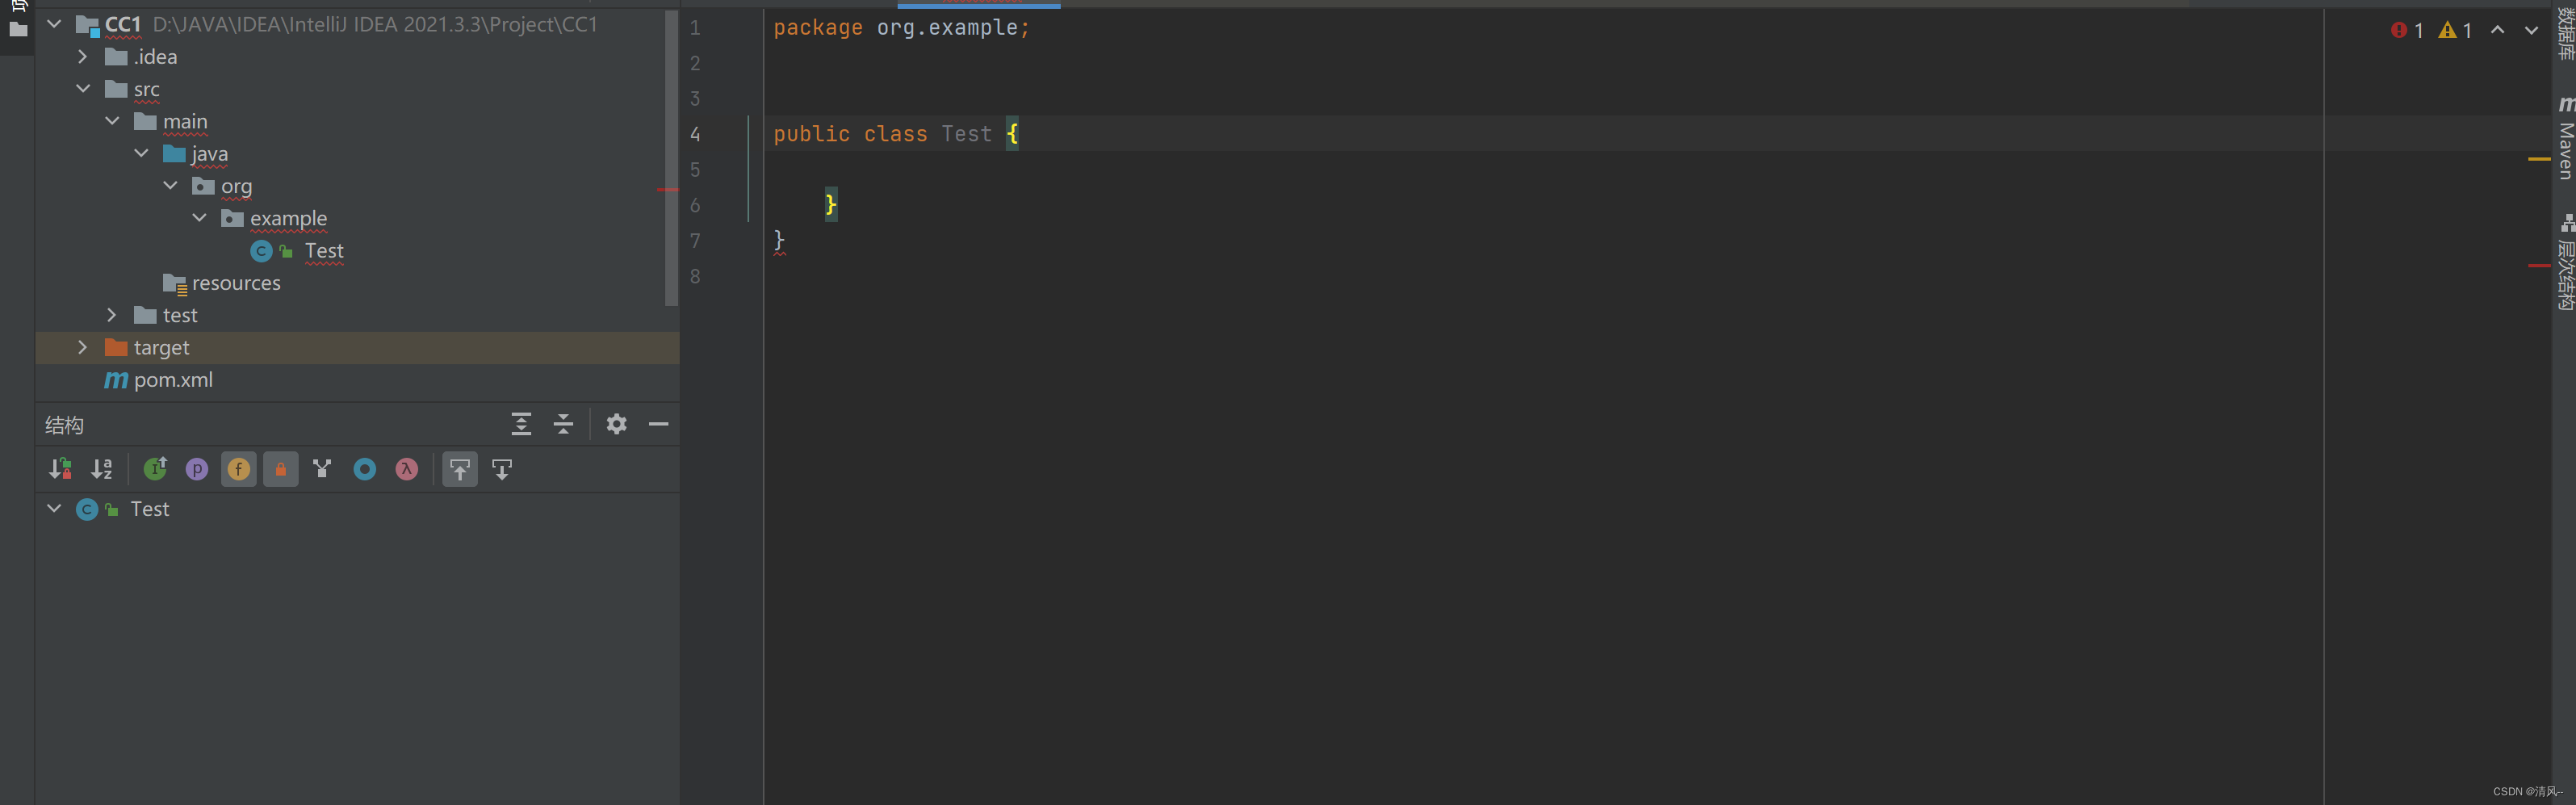The height and width of the screenshot is (805, 2576).
Task: Expand the target folder
Action: point(83,347)
